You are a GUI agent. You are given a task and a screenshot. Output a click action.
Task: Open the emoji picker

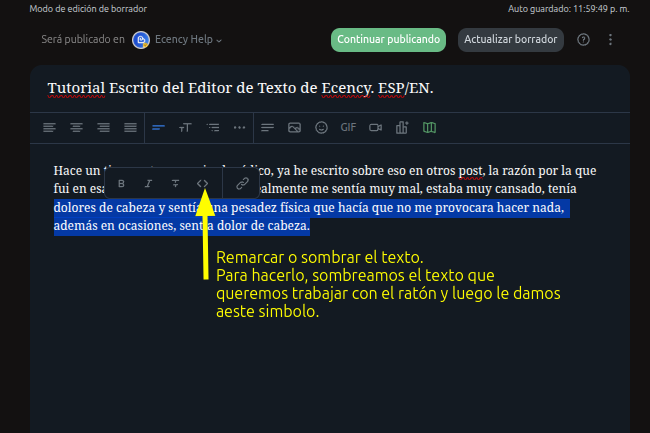[x=321, y=128]
